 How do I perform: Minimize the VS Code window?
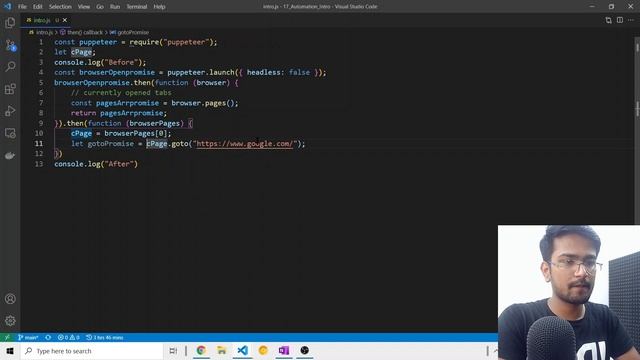coord(592,7)
